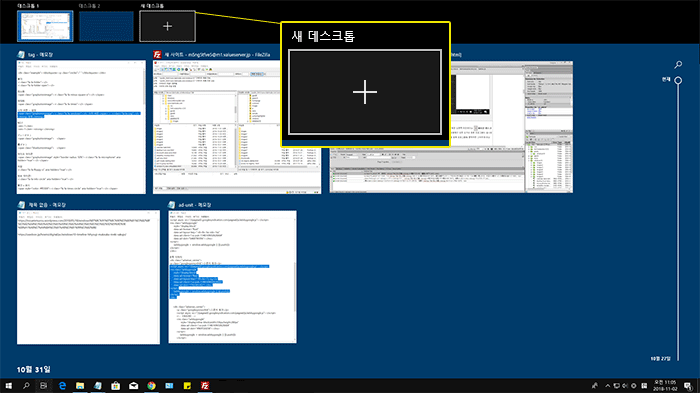The height and width of the screenshot is (393, 700).
Task: Click the circular tray icon next to volume
Action: (633, 385)
